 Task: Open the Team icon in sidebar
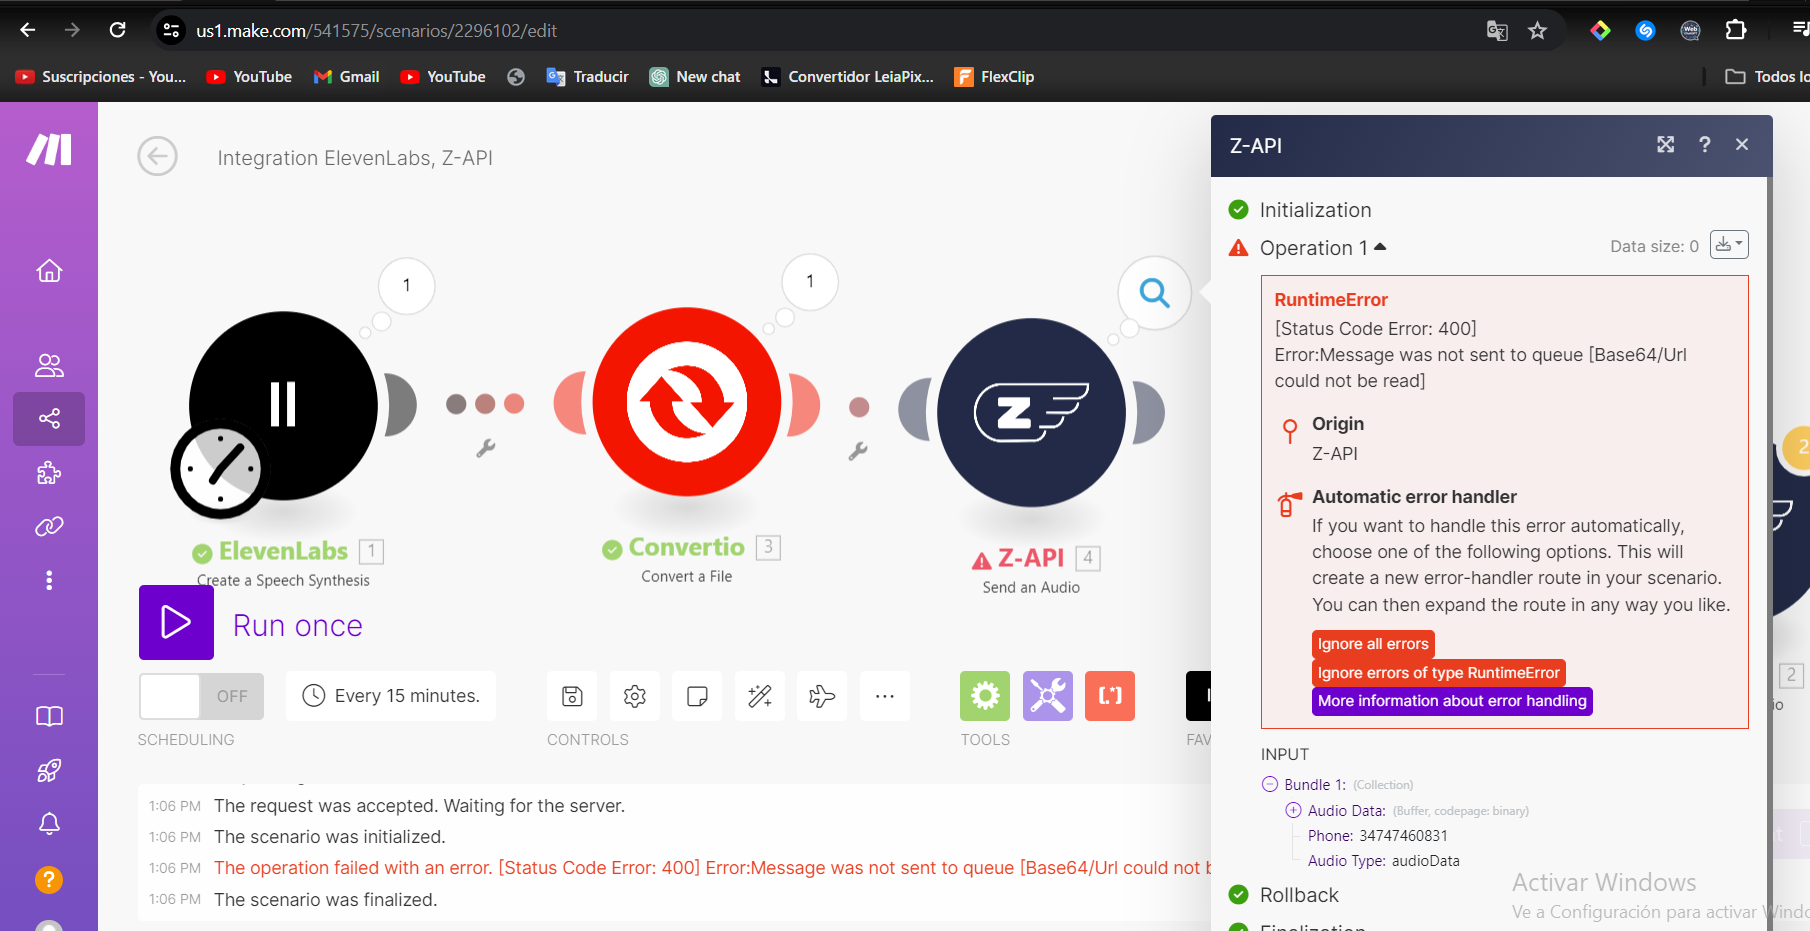[49, 365]
